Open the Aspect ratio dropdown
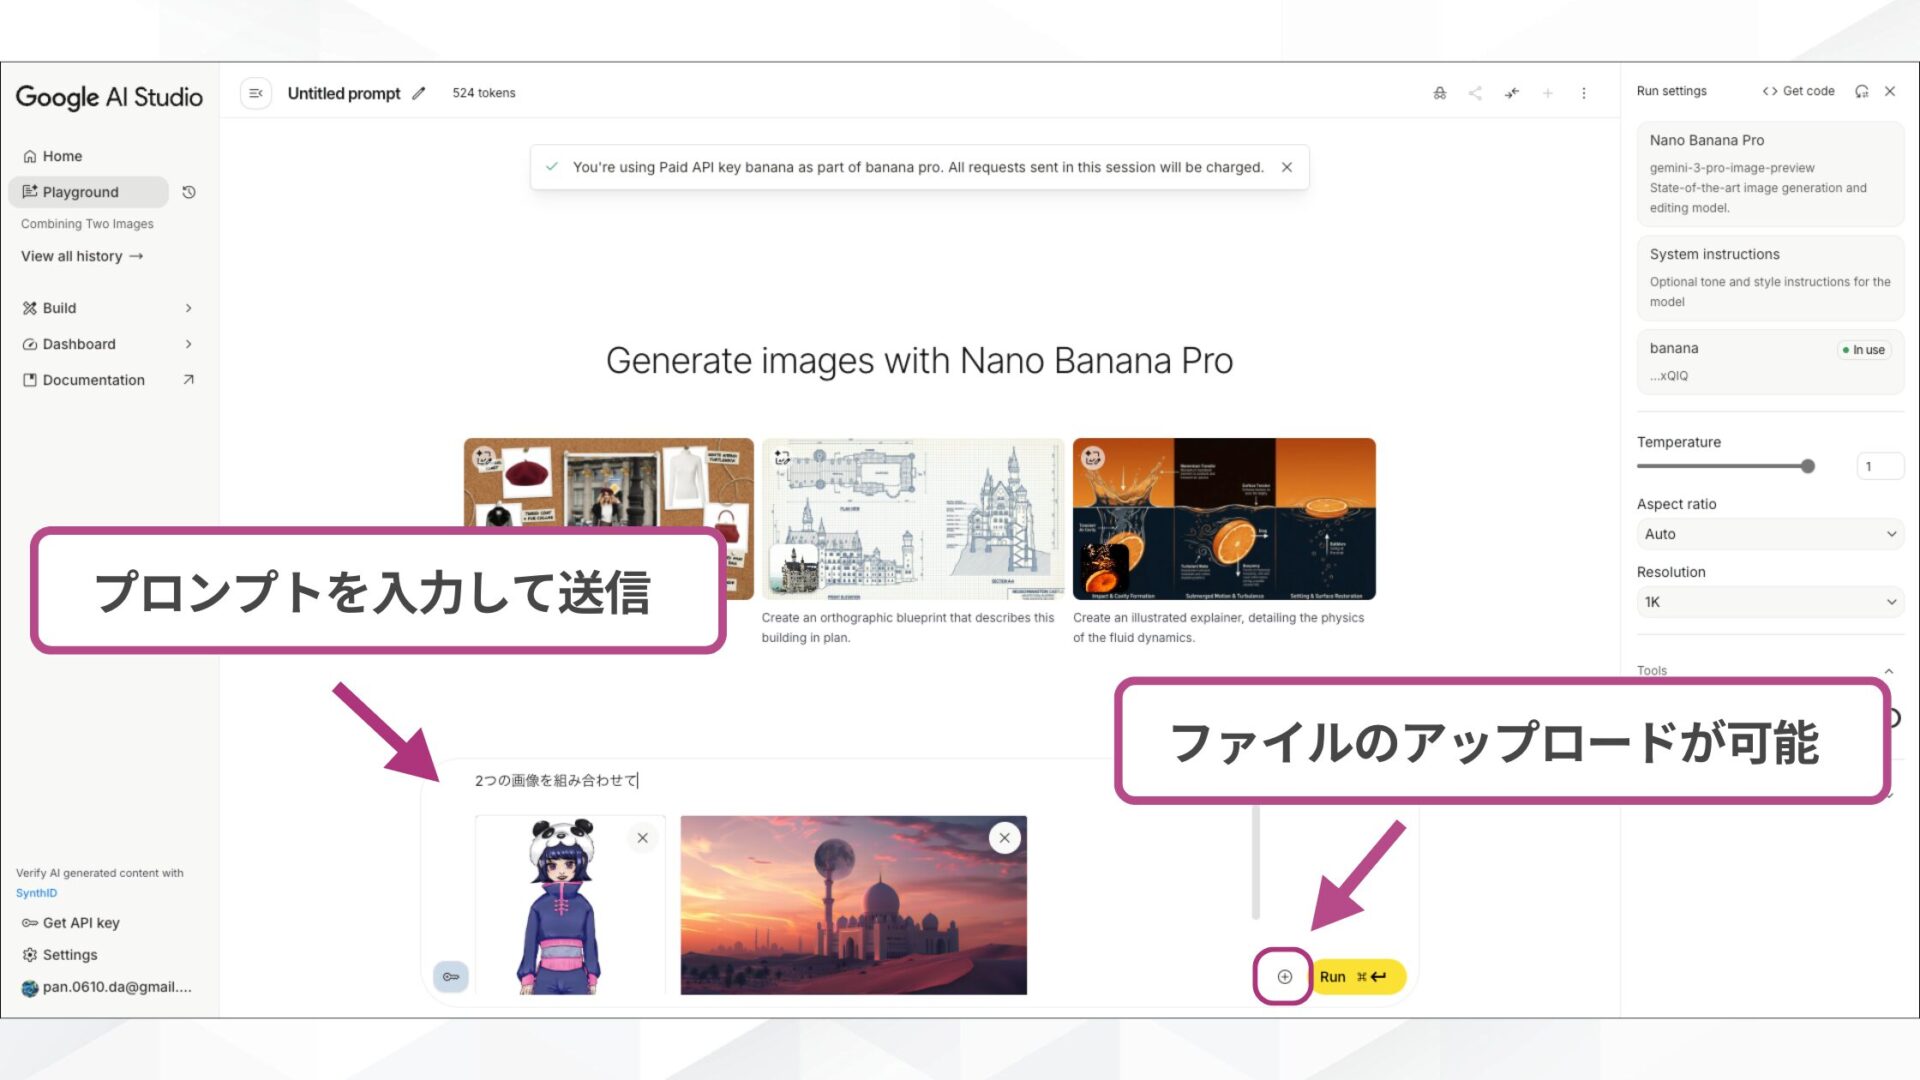The width and height of the screenshot is (1920, 1080). 1768,534
